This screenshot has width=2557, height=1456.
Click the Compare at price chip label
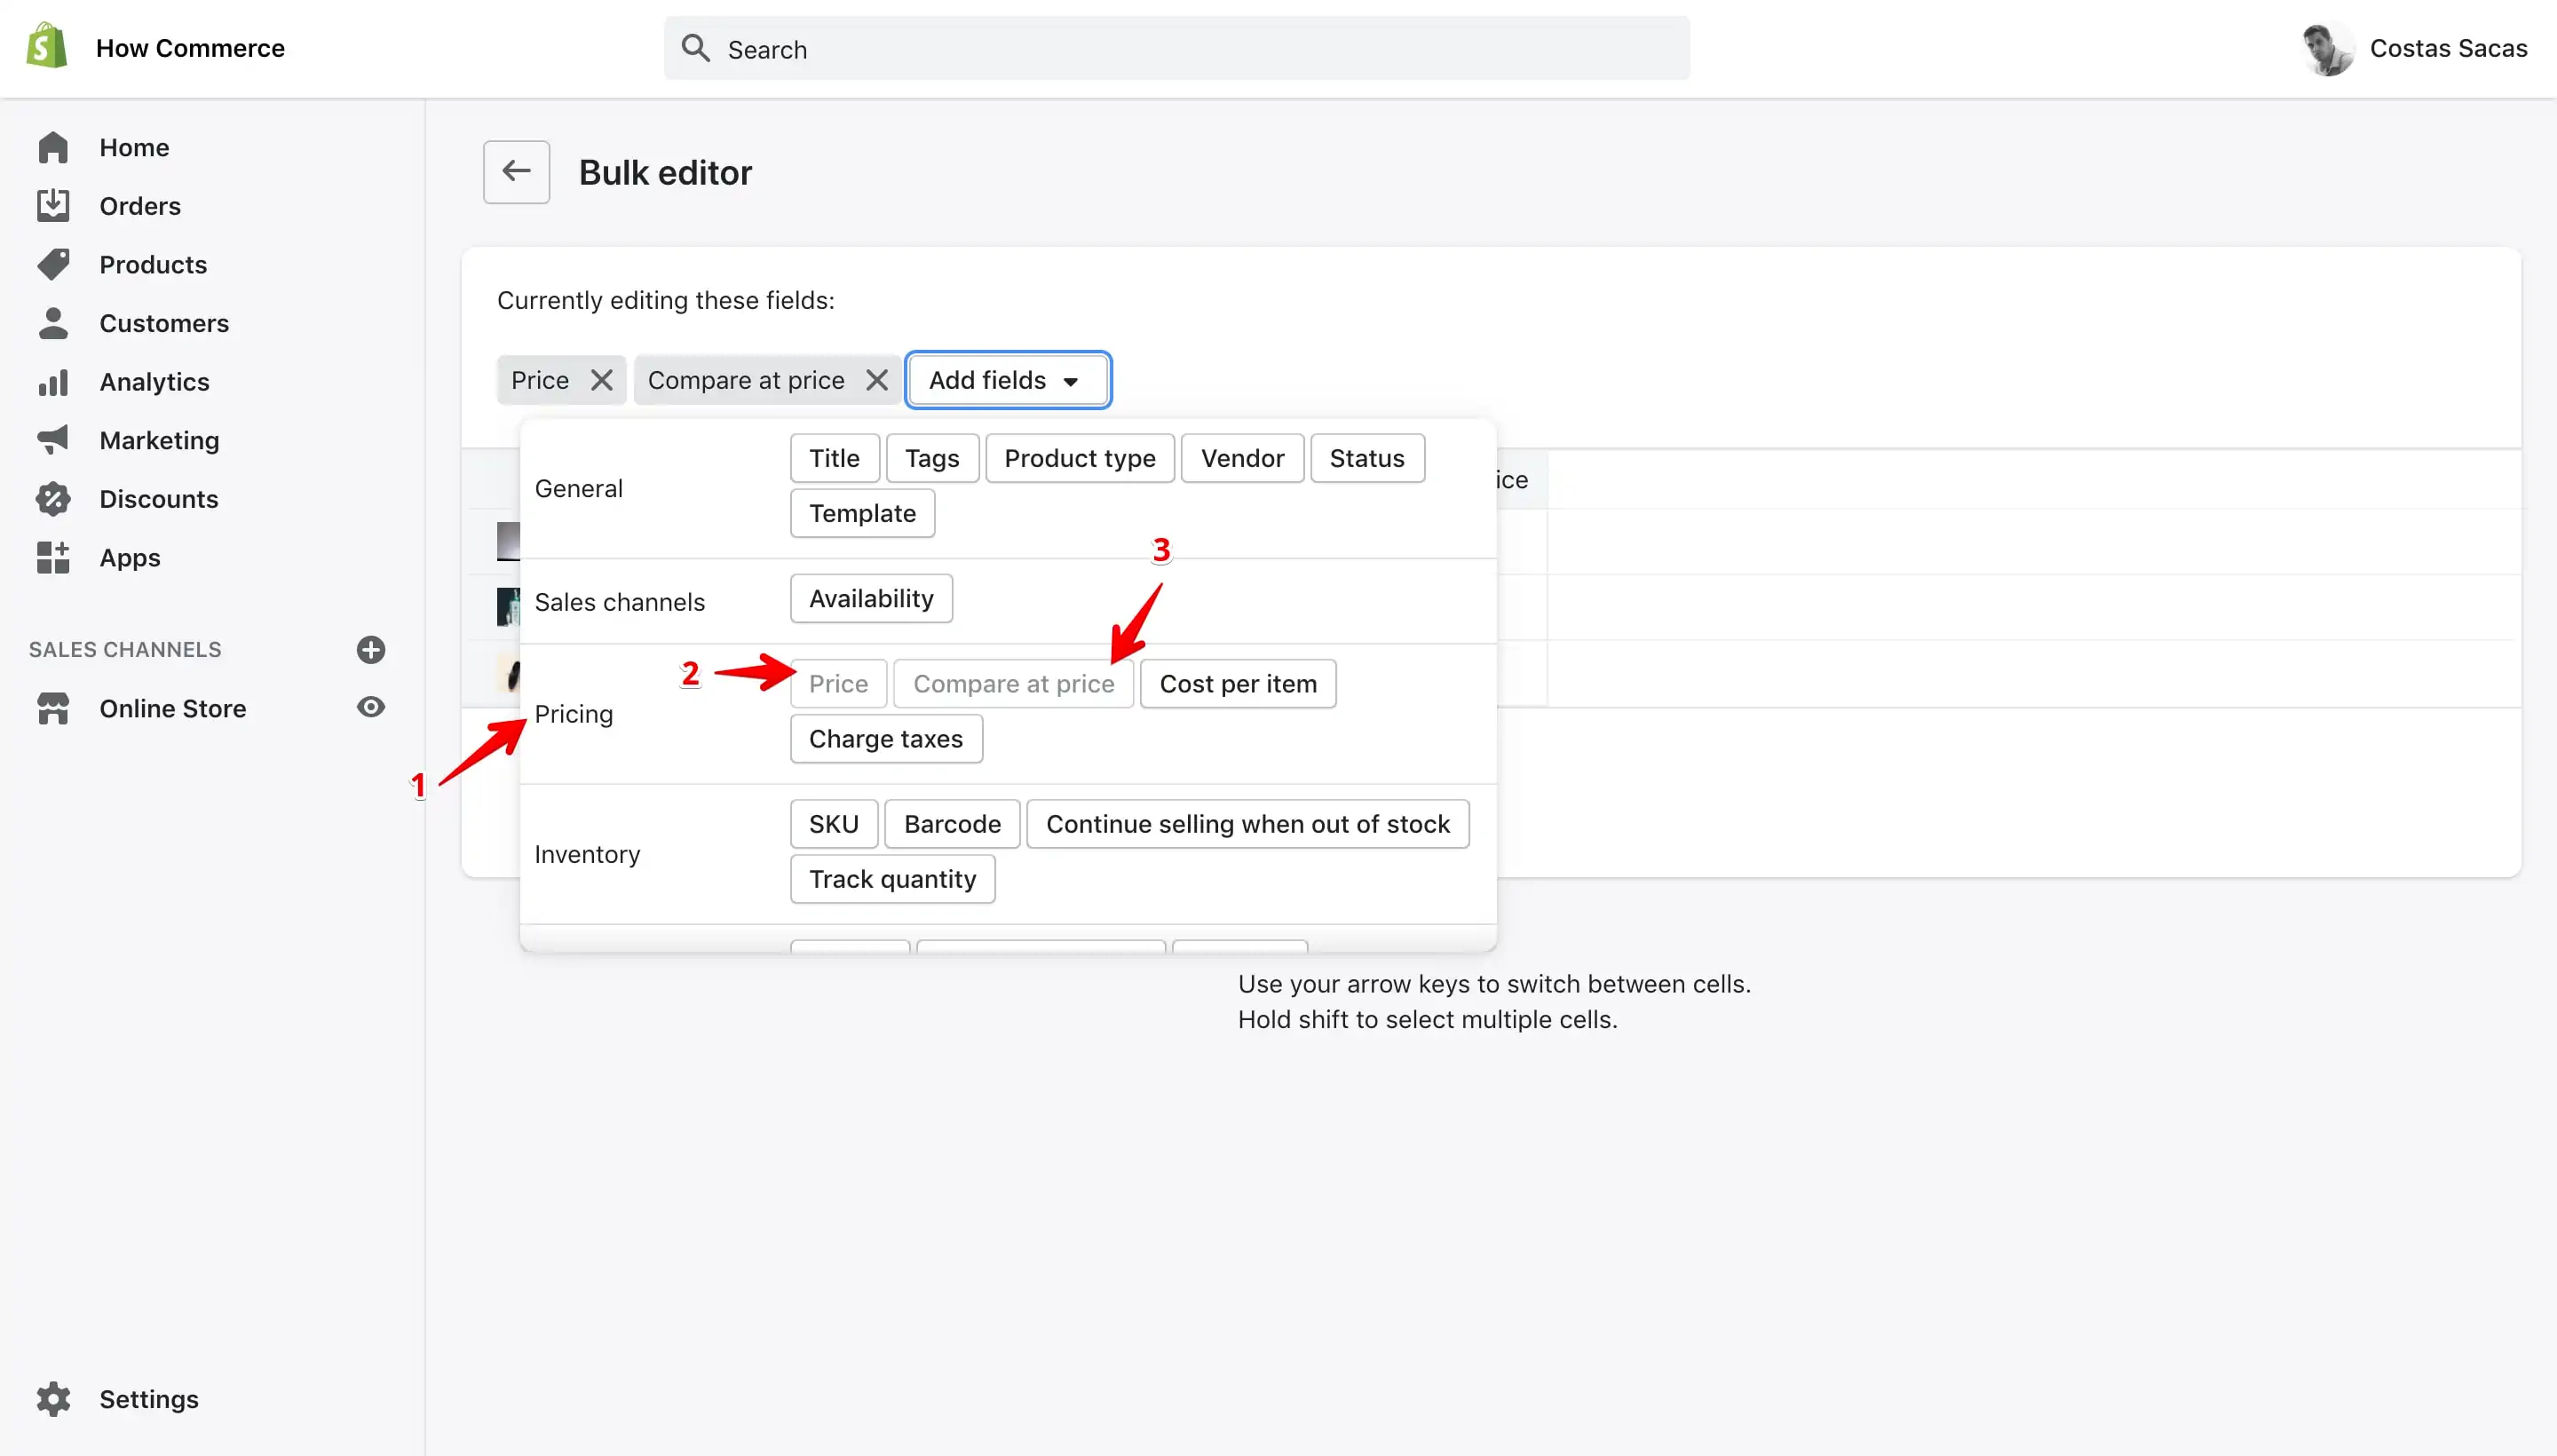tap(746, 380)
